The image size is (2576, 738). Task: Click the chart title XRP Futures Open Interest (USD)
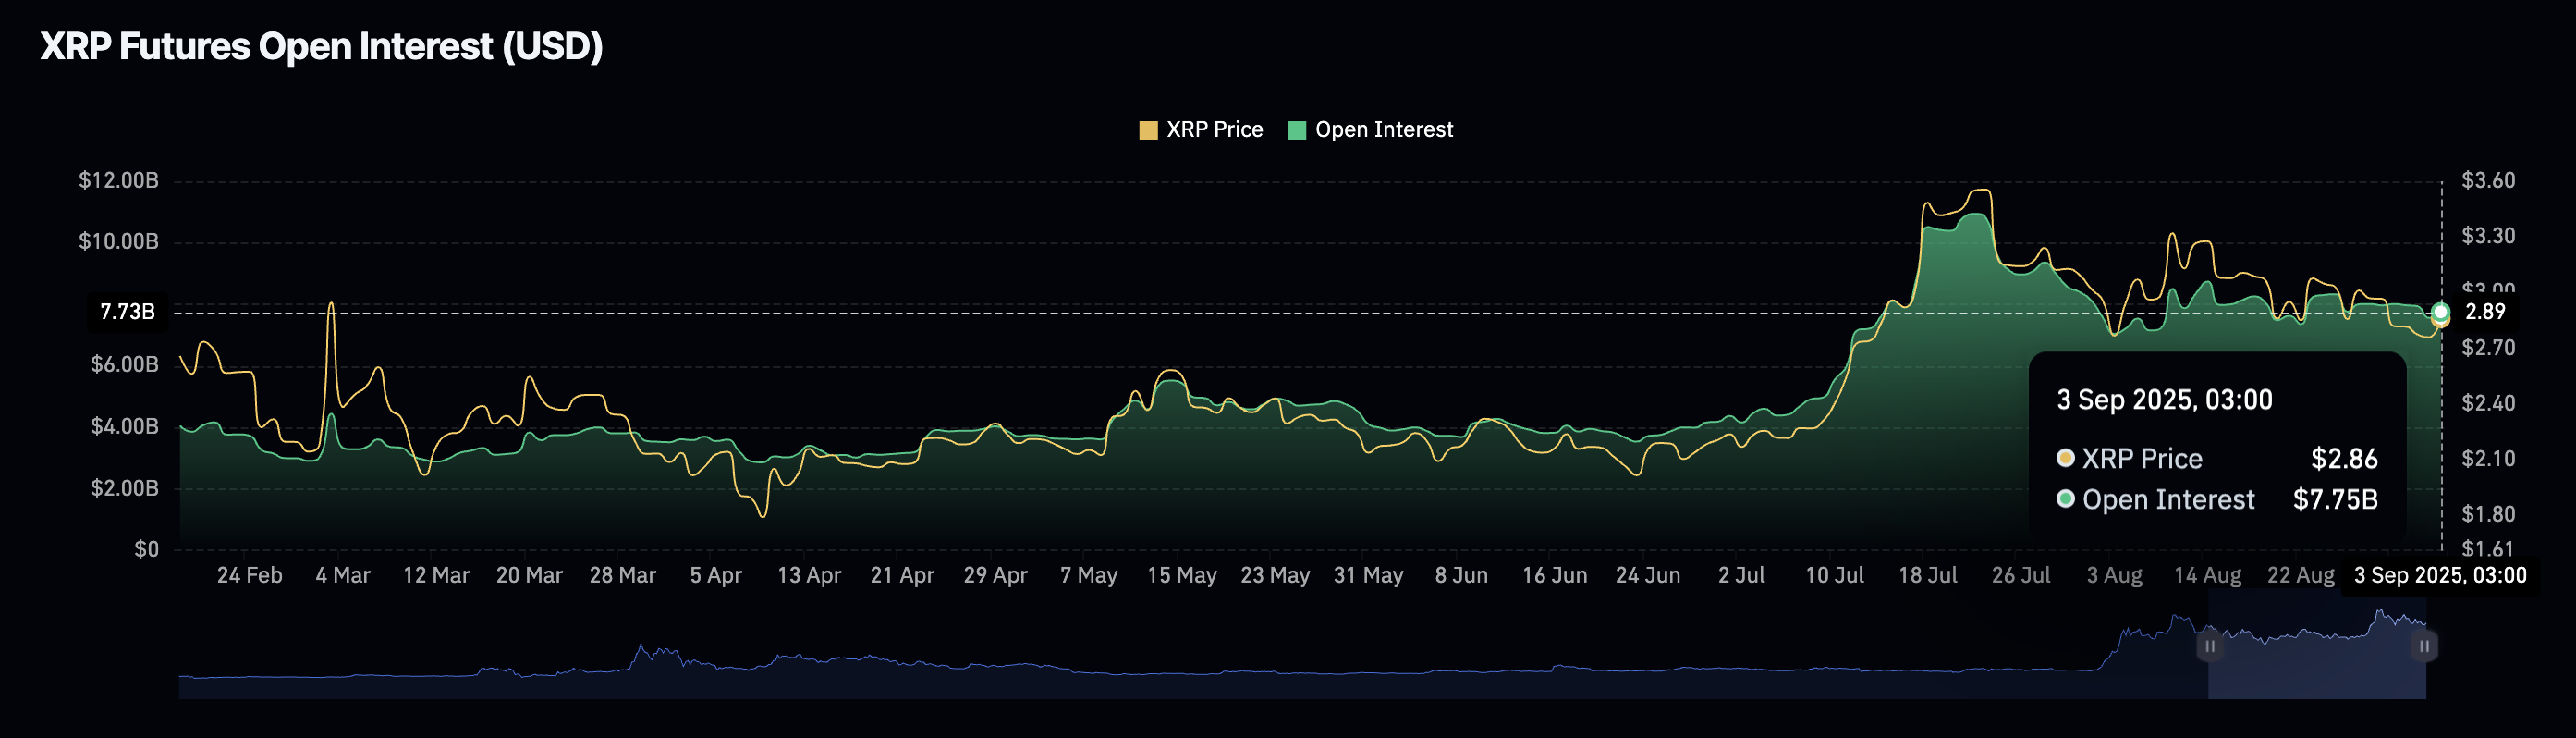coord(321,46)
